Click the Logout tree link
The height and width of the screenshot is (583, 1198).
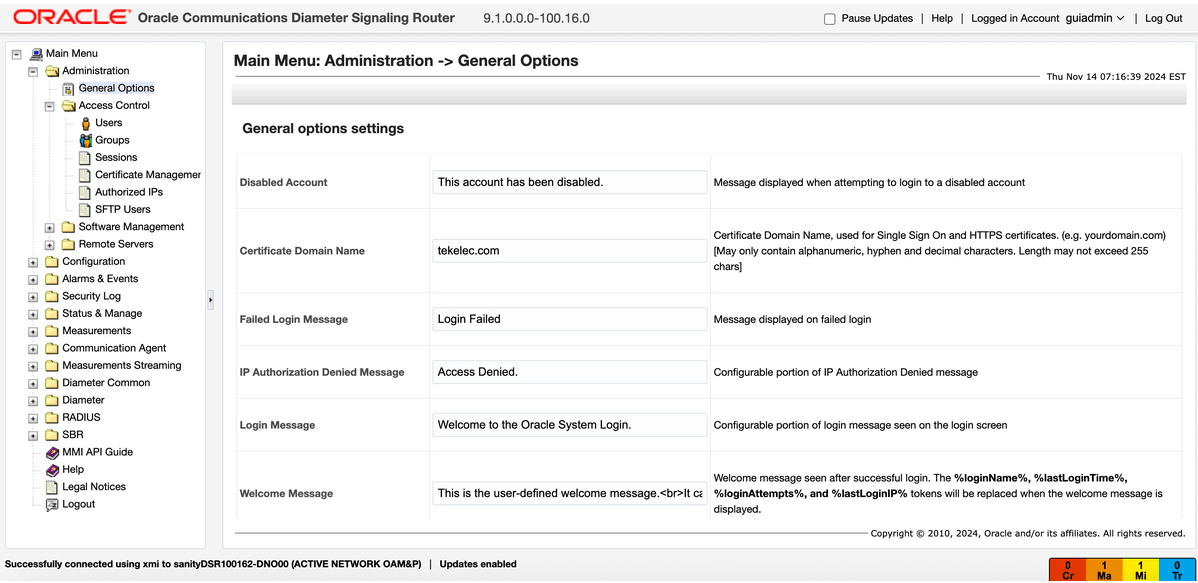tap(79, 504)
